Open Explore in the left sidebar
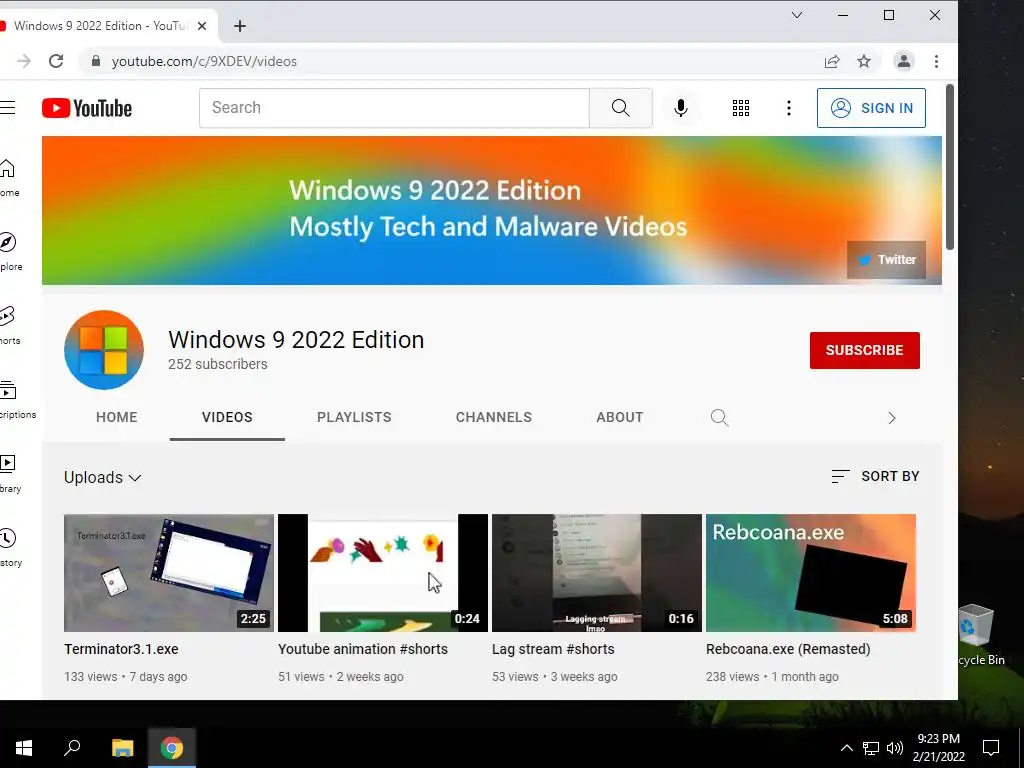Image resolution: width=1024 pixels, height=768 pixels. pos(10,251)
